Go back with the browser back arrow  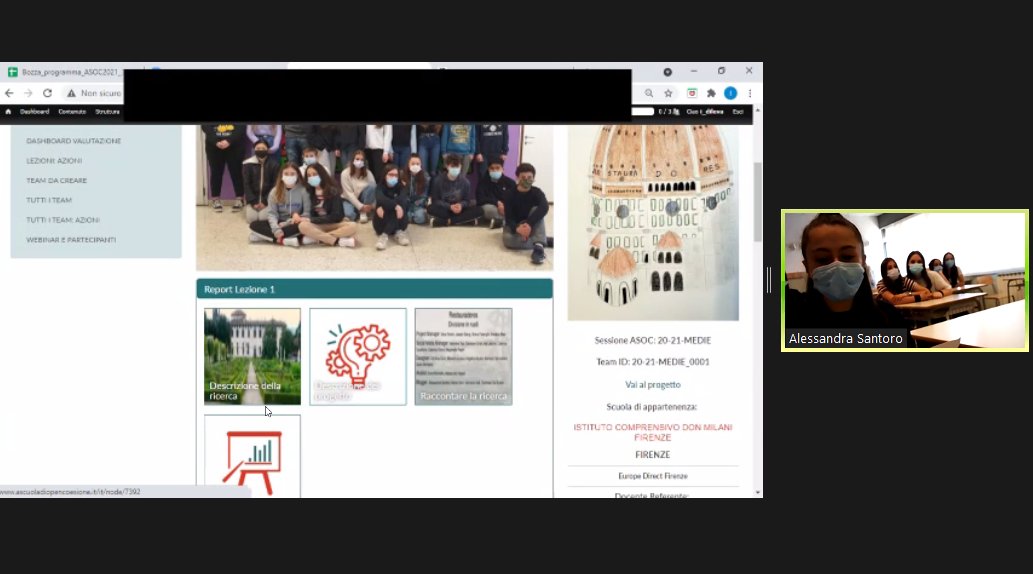(9, 94)
